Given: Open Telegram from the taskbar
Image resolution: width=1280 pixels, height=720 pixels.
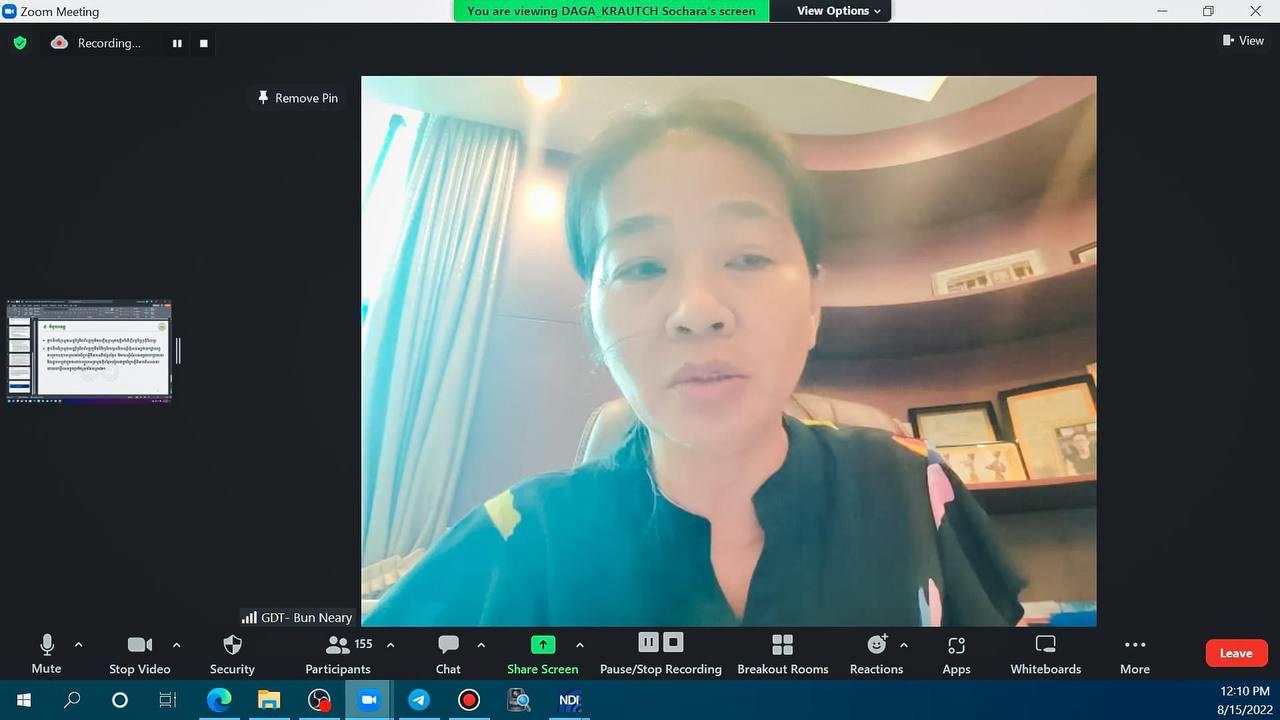Looking at the screenshot, I should [x=419, y=700].
